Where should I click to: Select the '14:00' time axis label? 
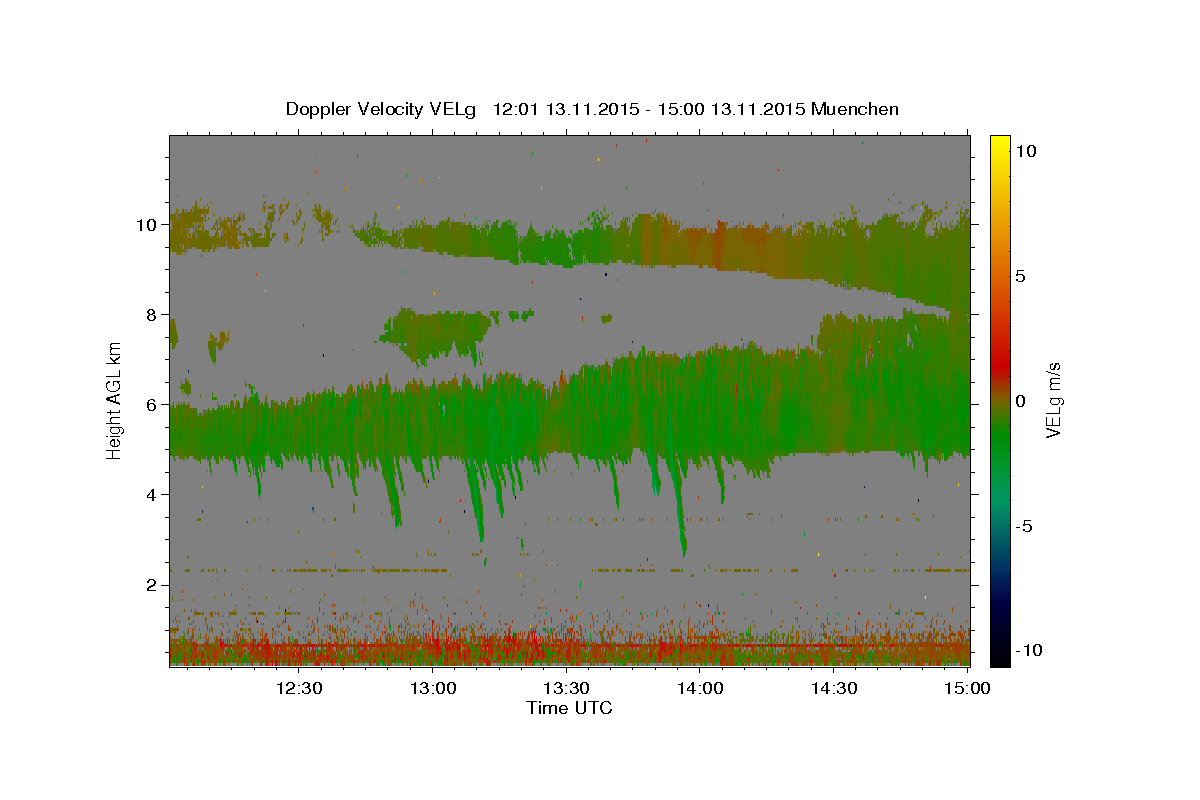(x=700, y=688)
